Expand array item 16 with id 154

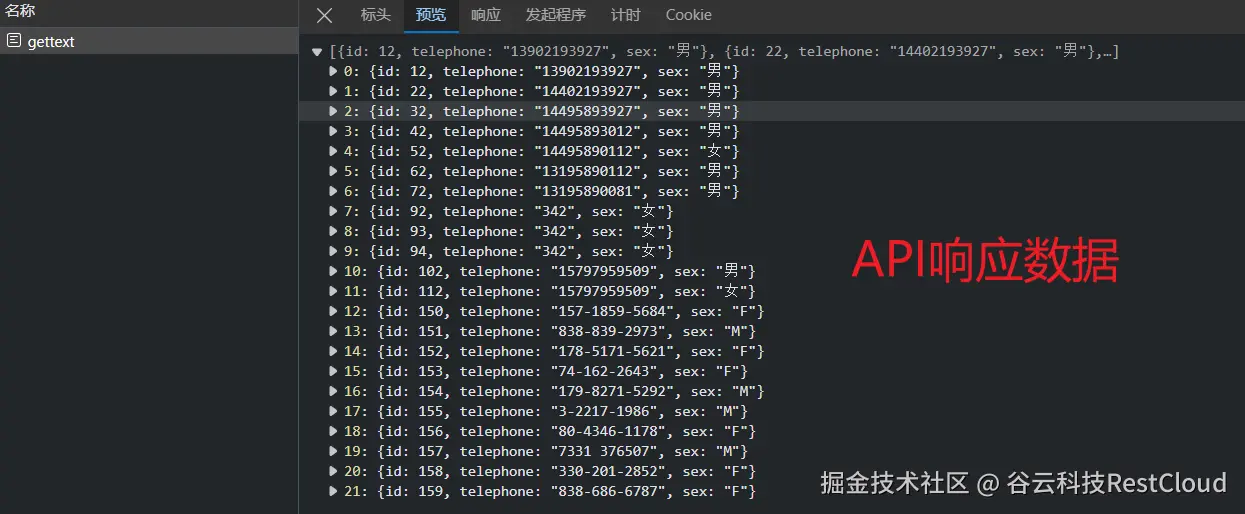(334, 391)
